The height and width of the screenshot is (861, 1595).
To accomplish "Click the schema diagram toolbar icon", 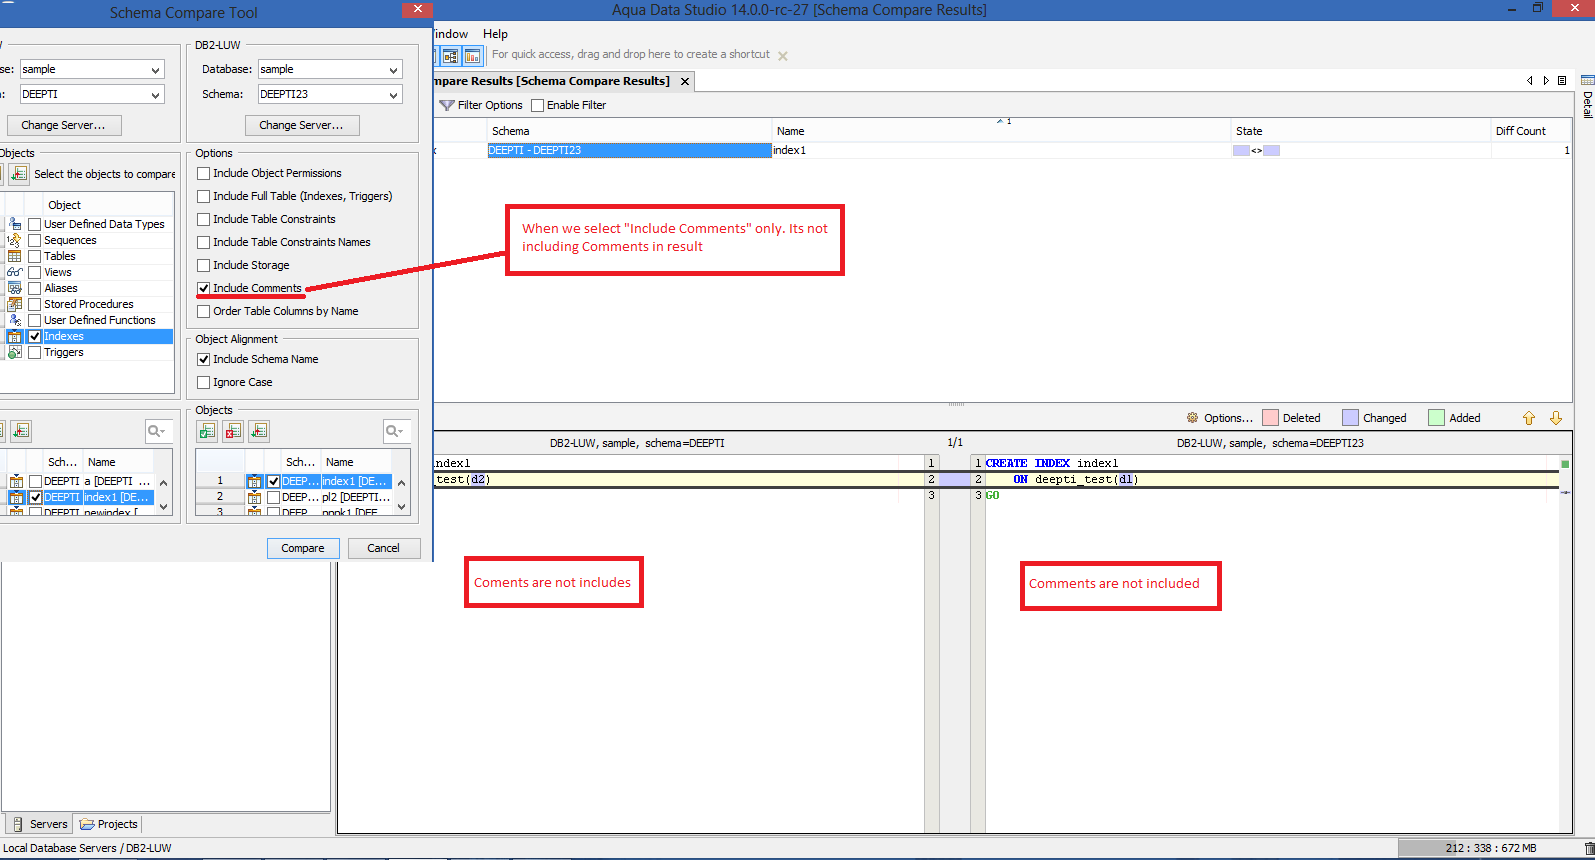I will (x=451, y=56).
